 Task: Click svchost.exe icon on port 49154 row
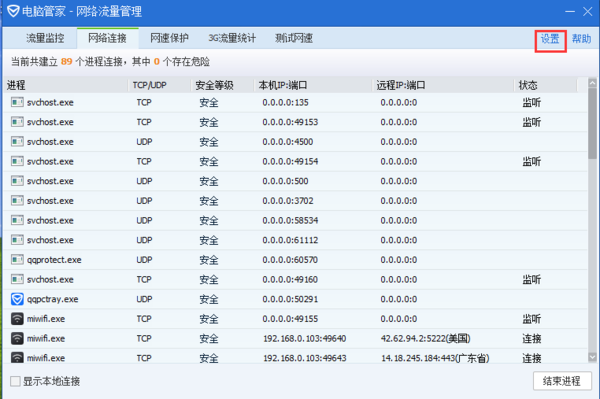[x=17, y=161]
